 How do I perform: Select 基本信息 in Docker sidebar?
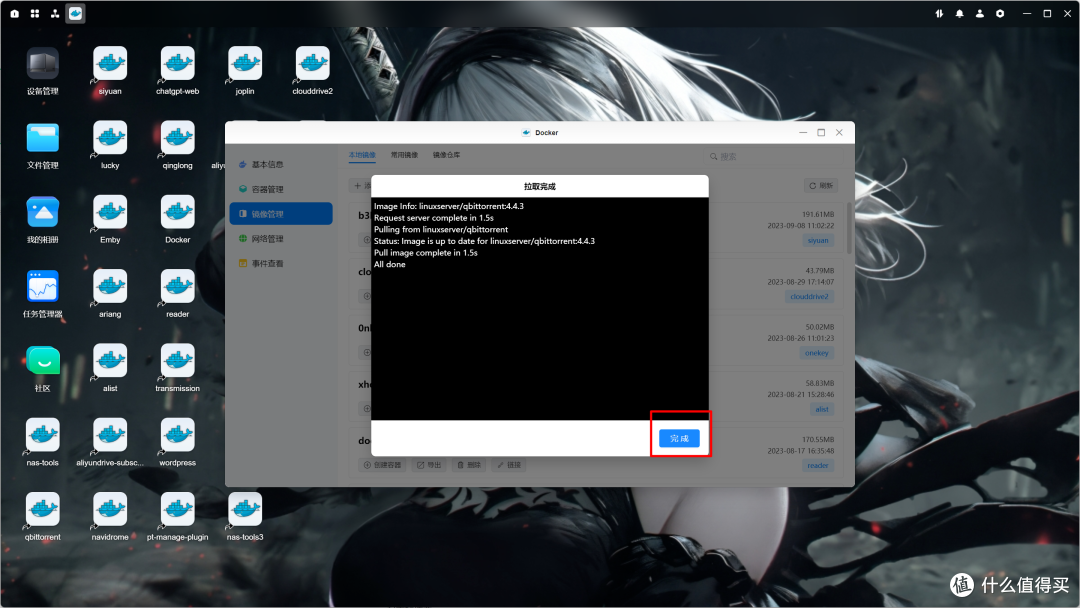pos(281,165)
